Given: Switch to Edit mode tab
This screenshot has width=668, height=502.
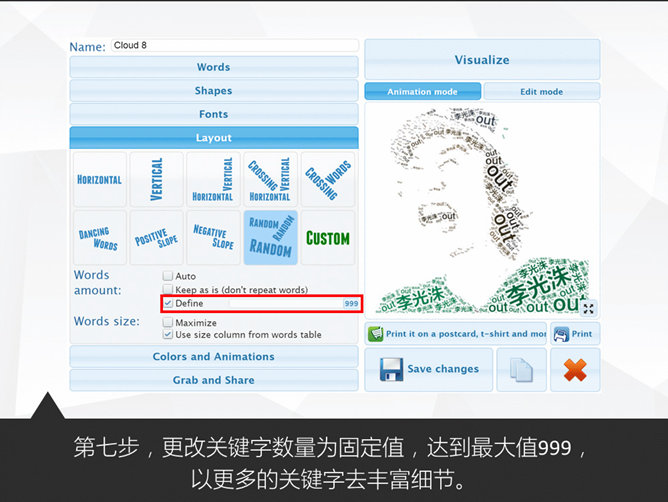Looking at the screenshot, I should tap(541, 92).
